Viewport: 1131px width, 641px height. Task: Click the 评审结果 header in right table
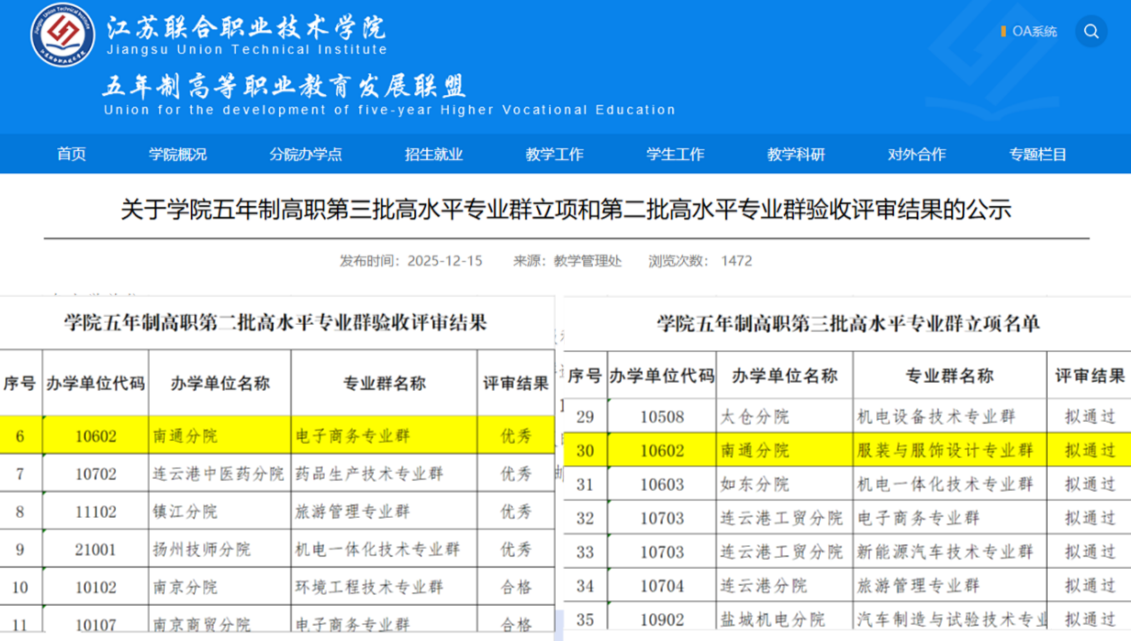click(x=1089, y=376)
